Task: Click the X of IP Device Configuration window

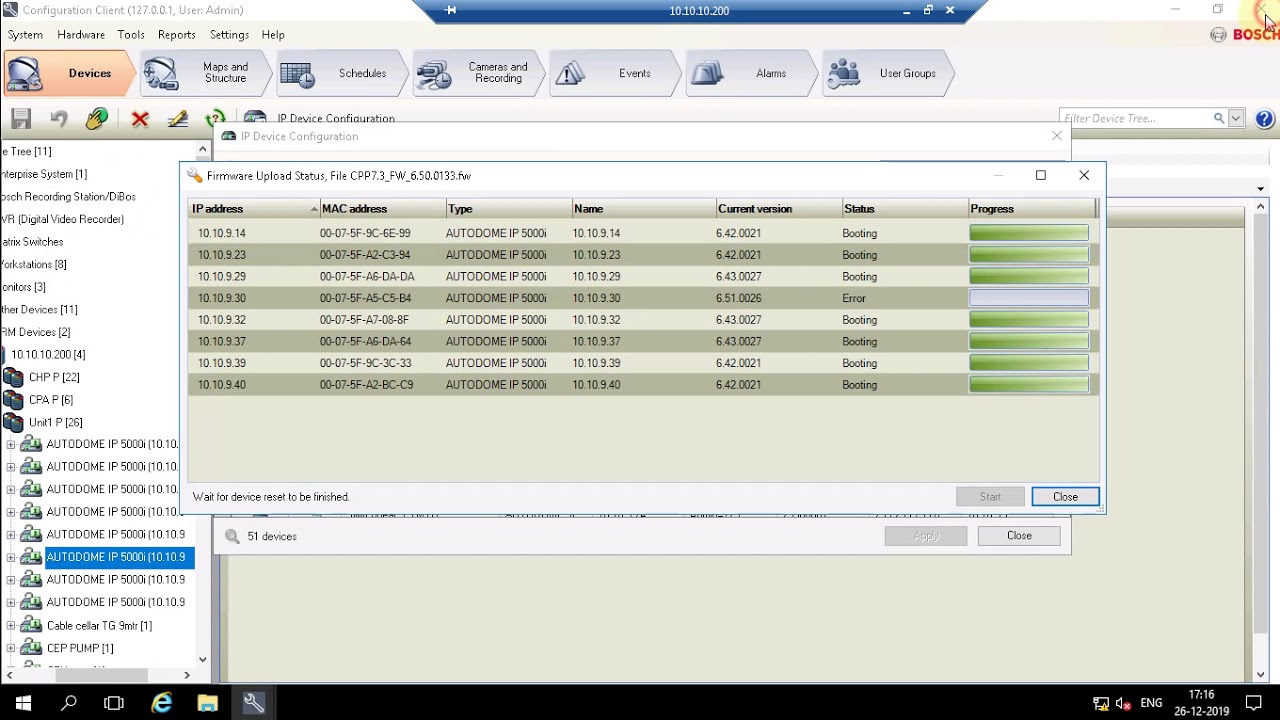Action: click(1056, 136)
